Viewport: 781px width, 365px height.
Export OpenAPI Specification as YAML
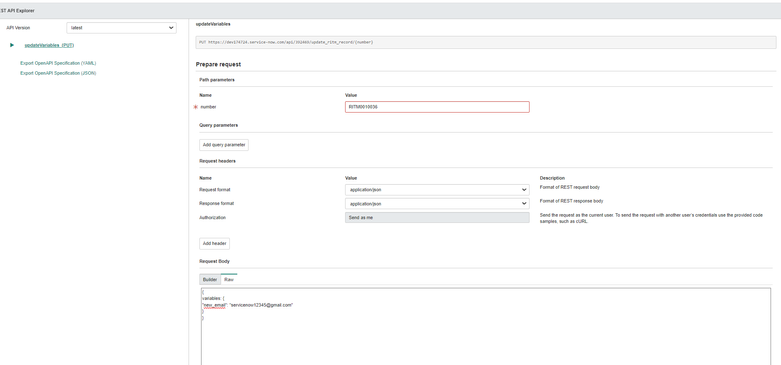(x=58, y=63)
